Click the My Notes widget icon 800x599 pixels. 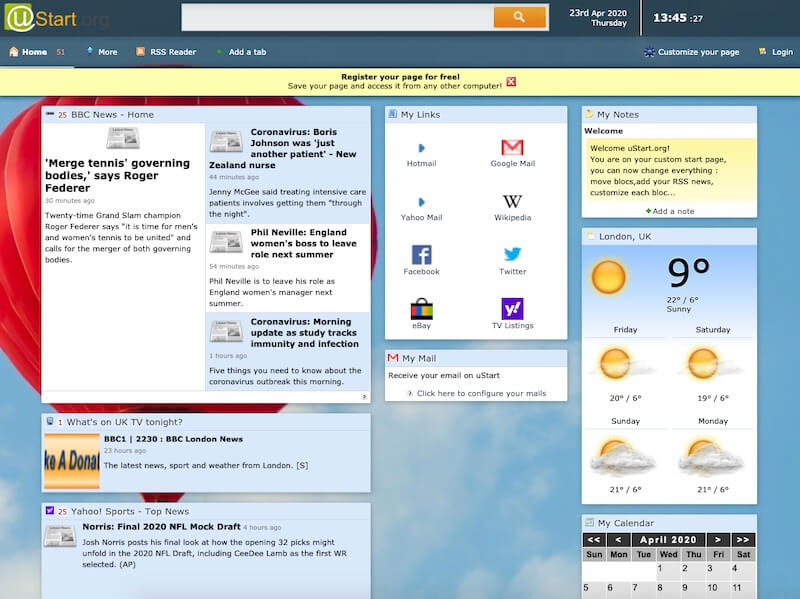point(589,114)
